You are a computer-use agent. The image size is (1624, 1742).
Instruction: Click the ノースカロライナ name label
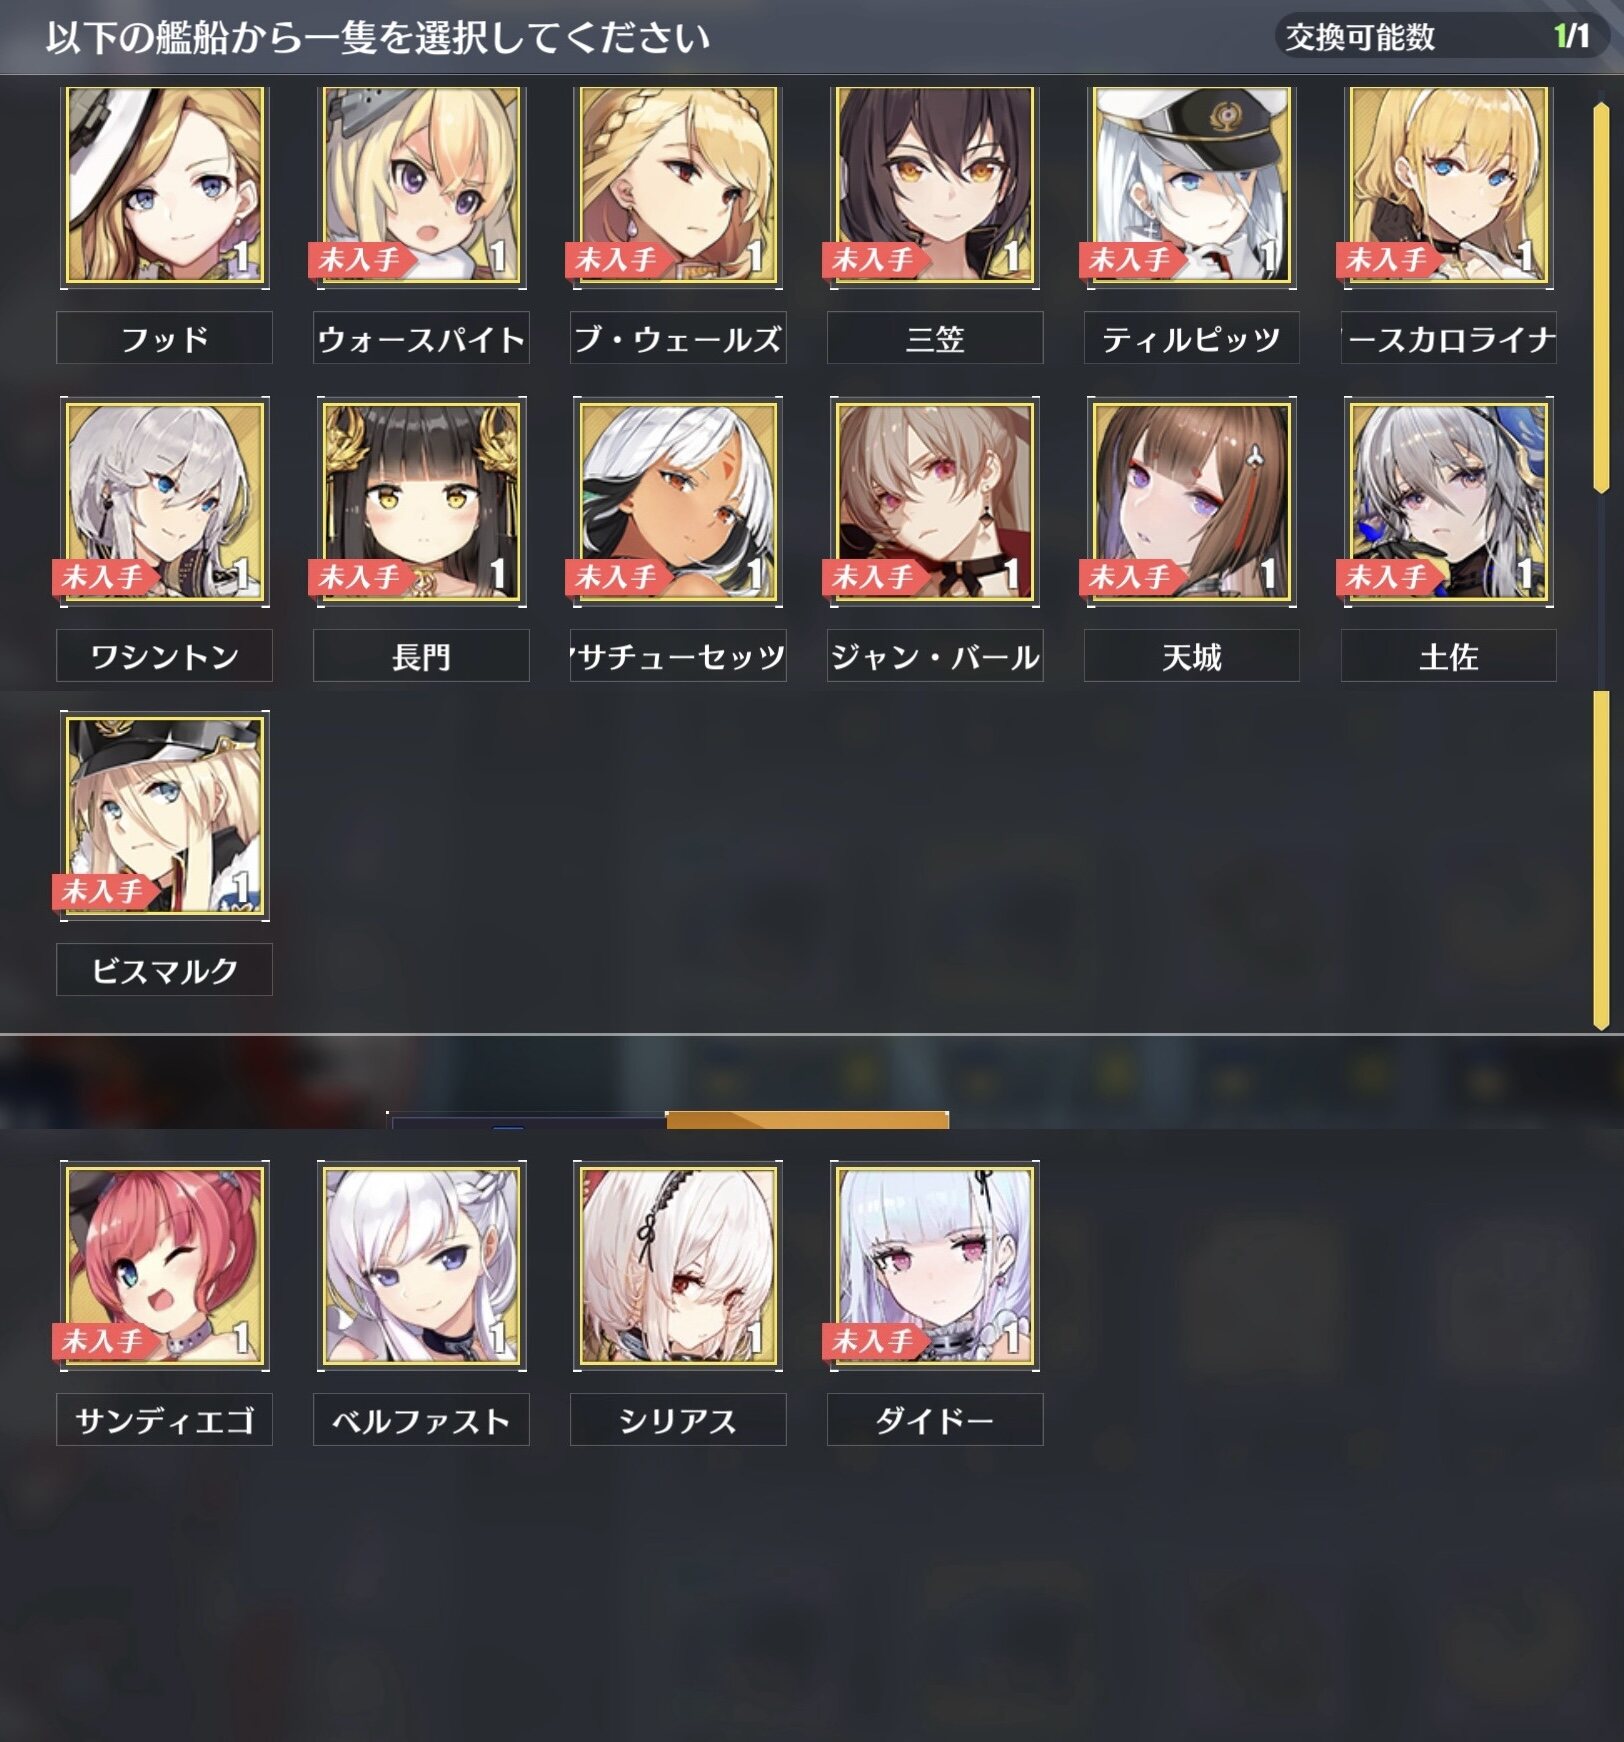[x=1448, y=339]
